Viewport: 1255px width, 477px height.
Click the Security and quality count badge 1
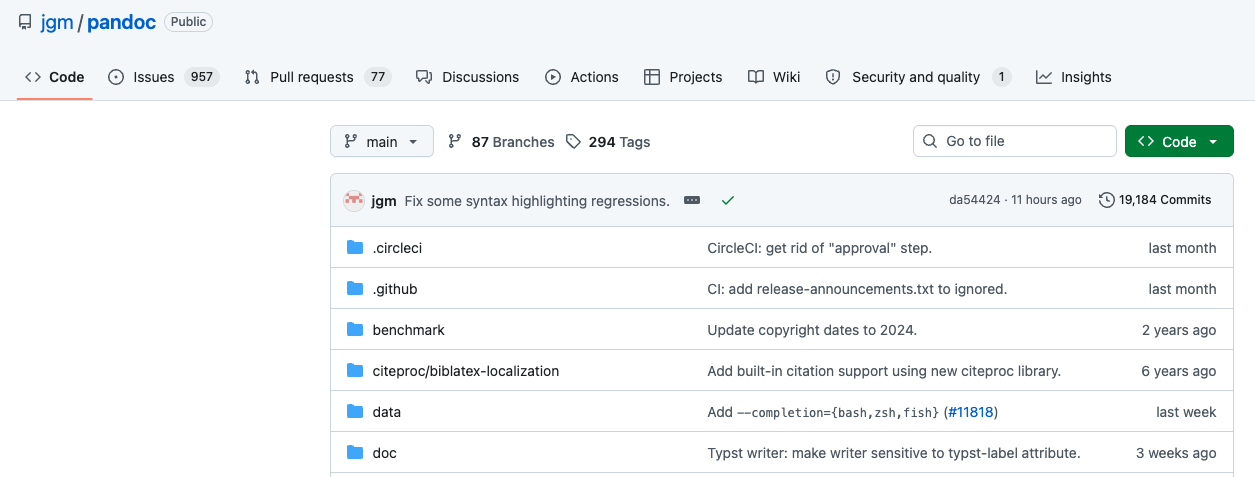pyautogui.click(x=1001, y=77)
